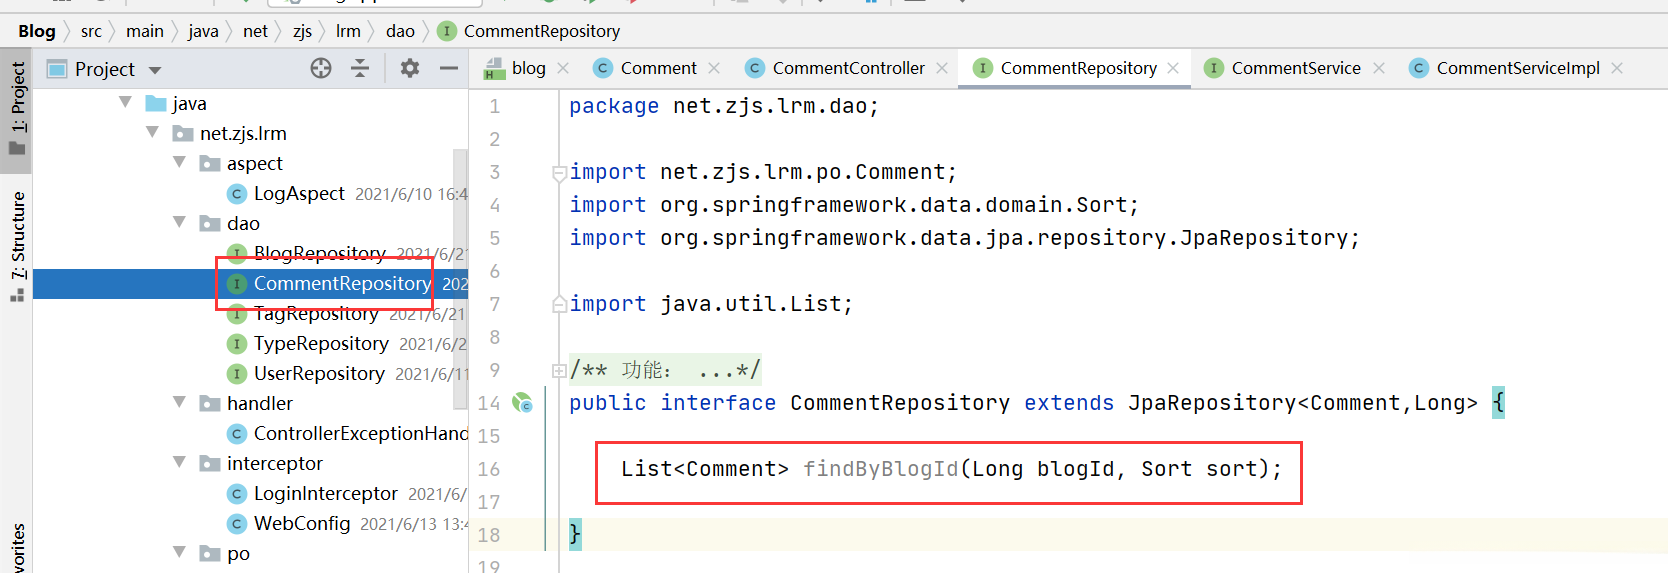Close the CommentController editor tab
1668x573 pixels.
(x=942, y=68)
